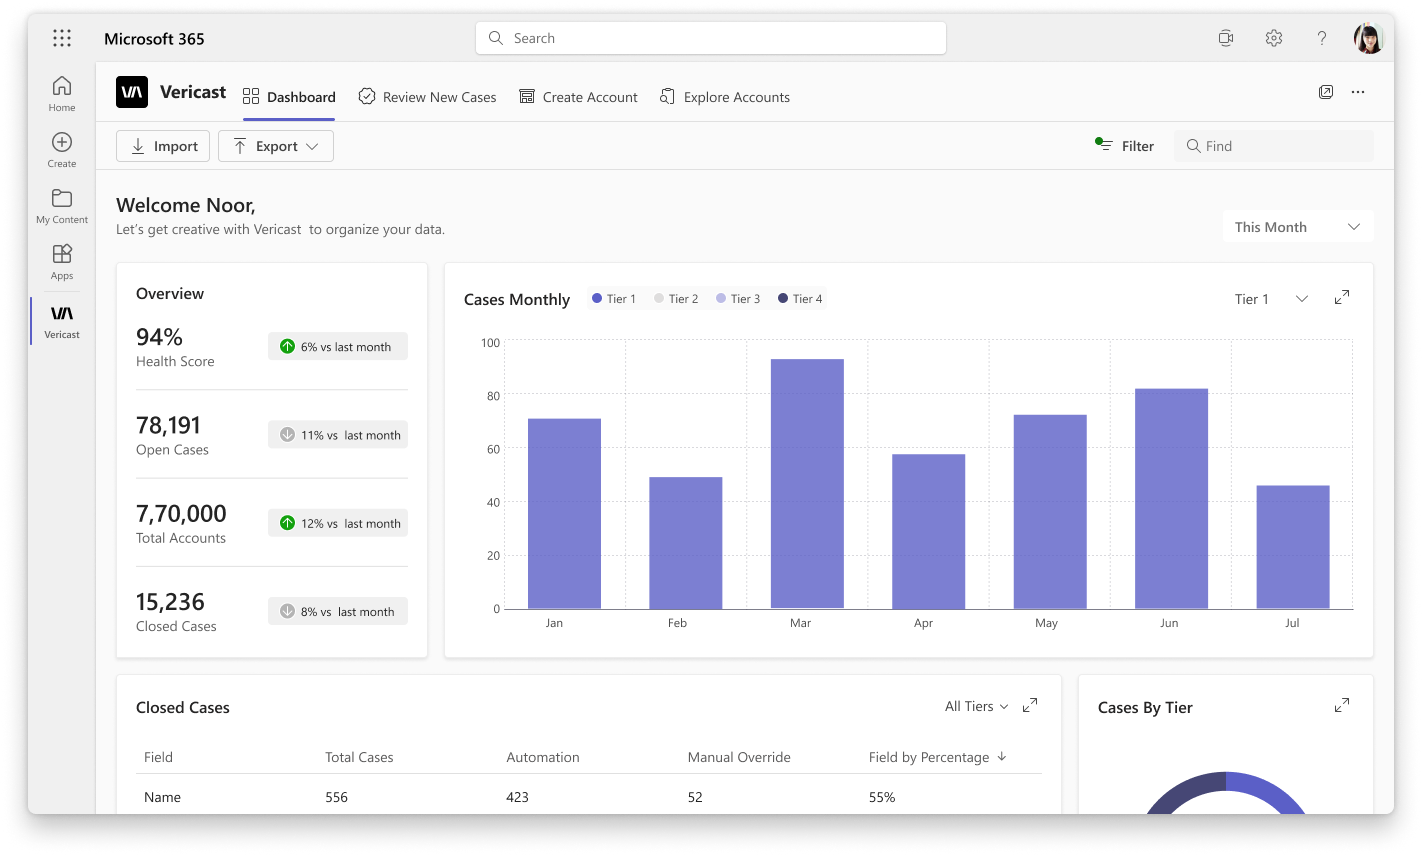Click the Feb bar in chart

(x=686, y=543)
